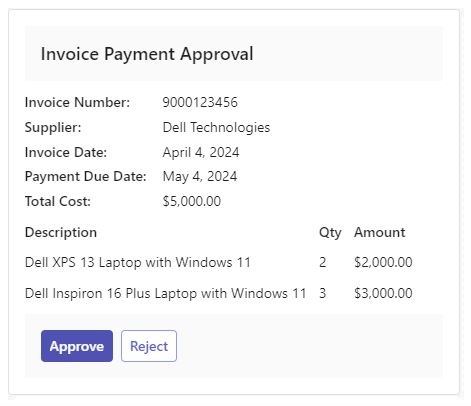
Task: Click the Amount column header
Action: pyautogui.click(x=380, y=232)
